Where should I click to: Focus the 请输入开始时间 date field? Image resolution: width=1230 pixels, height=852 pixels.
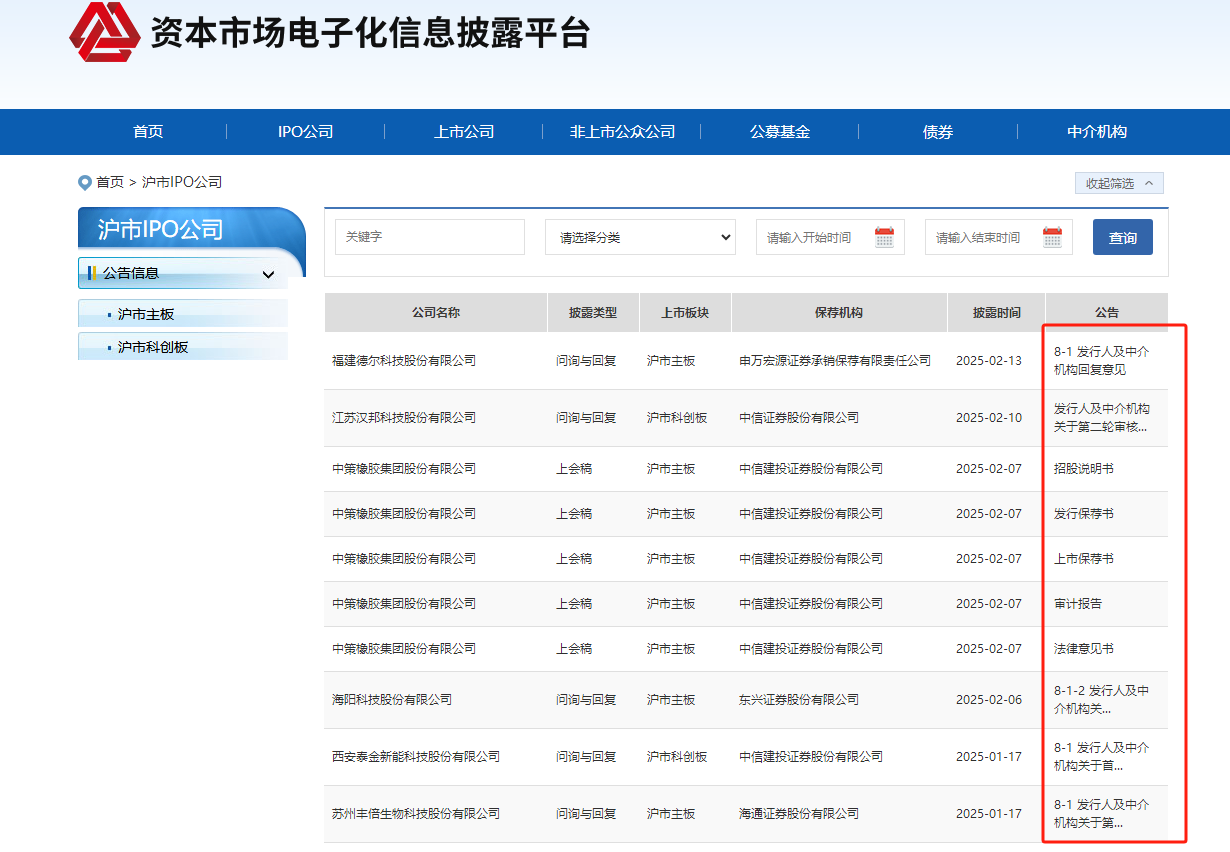tap(830, 237)
